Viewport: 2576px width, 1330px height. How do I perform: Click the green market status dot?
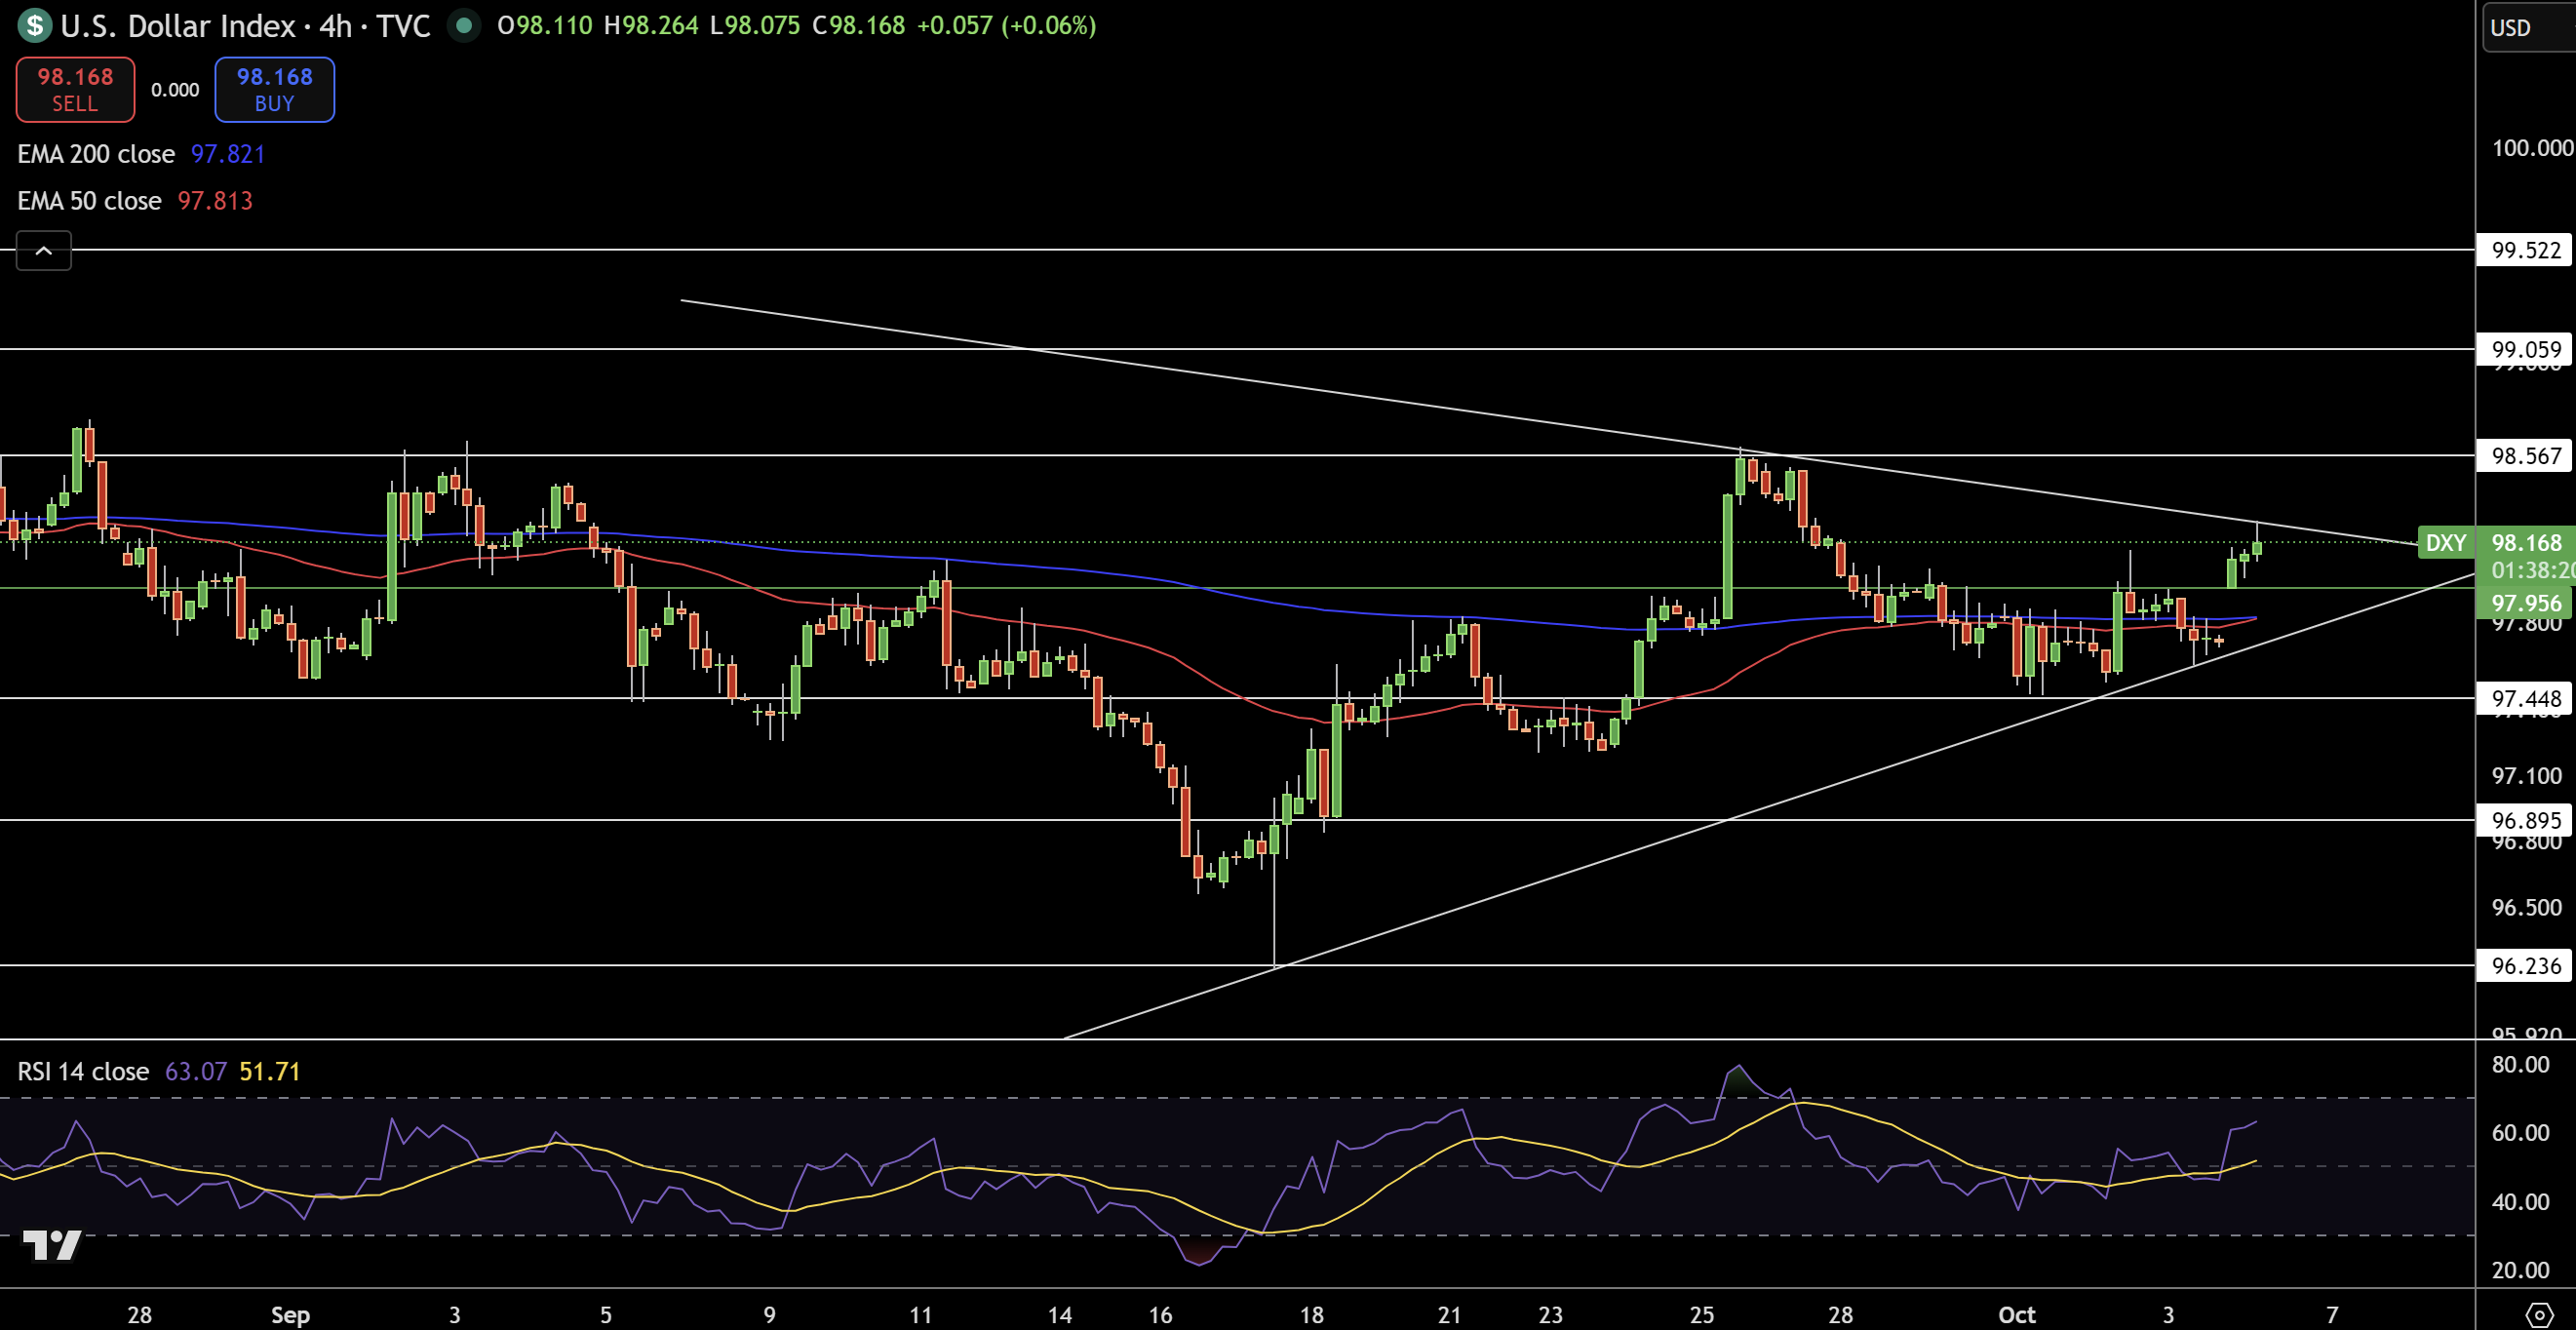(463, 25)
